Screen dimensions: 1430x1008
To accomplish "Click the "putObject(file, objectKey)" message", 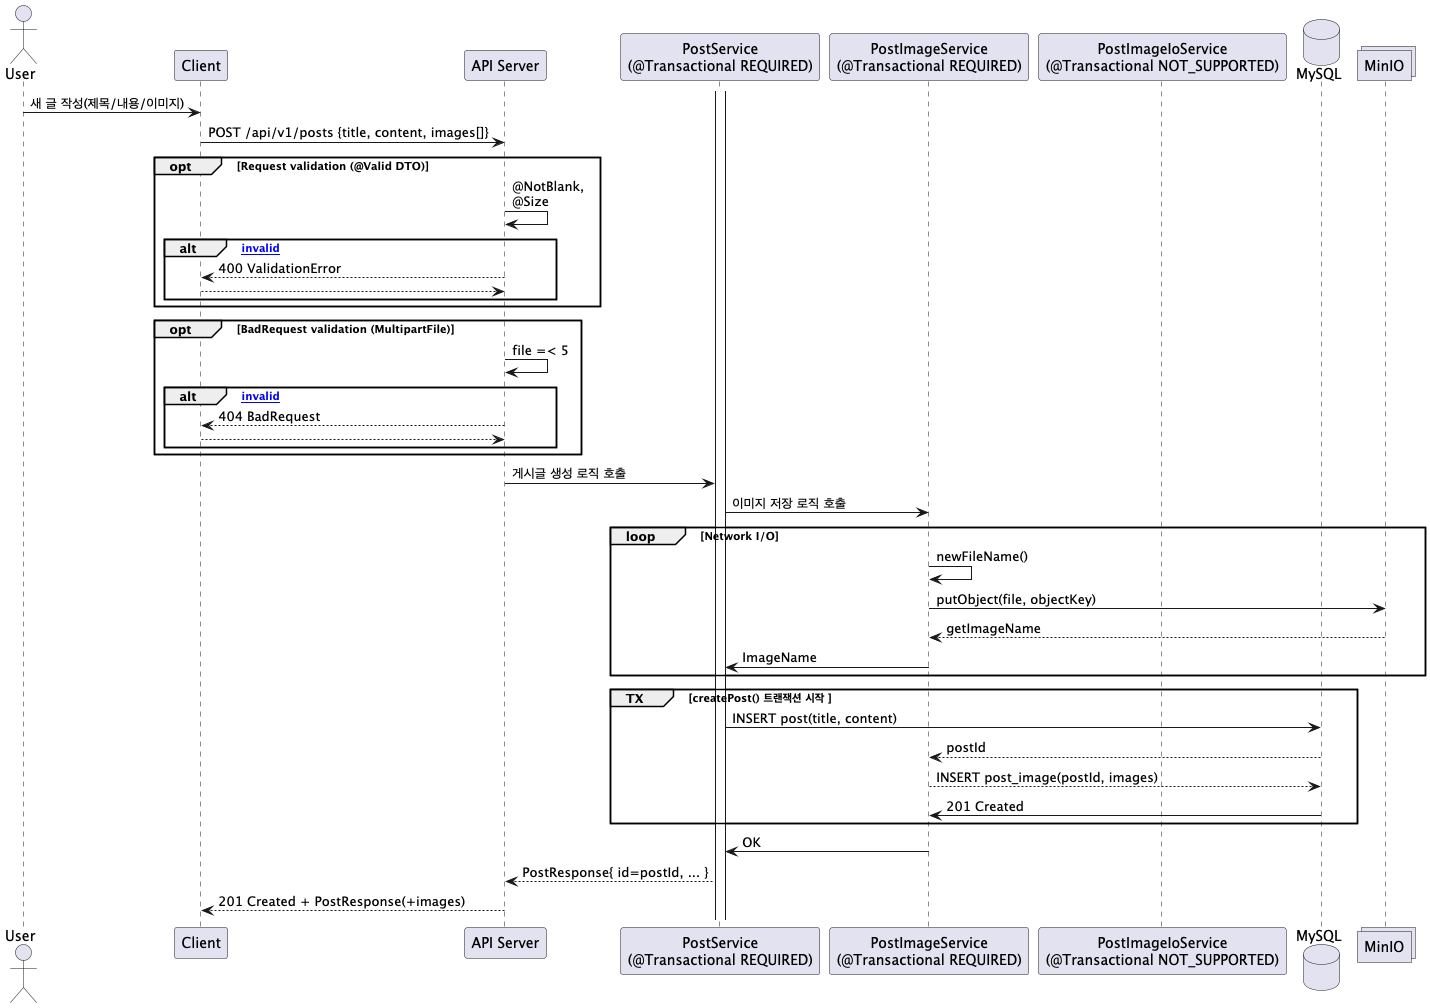I will click(1016, 599).
